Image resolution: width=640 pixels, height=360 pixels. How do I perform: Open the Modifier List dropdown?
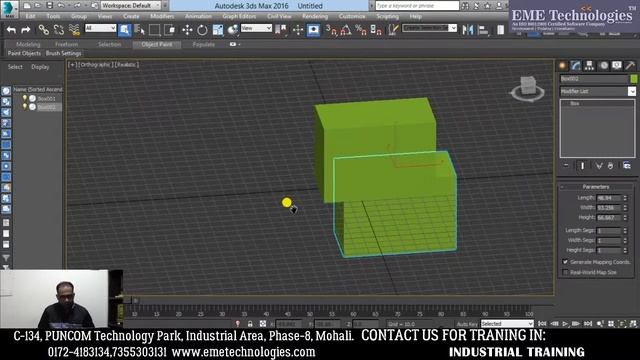pos(598,91)
